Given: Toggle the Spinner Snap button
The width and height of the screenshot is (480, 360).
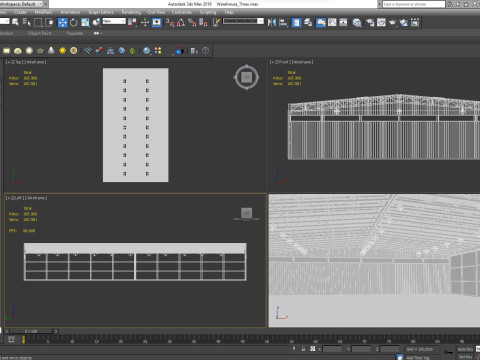Looking at the screenshot, I should [203, 22].
